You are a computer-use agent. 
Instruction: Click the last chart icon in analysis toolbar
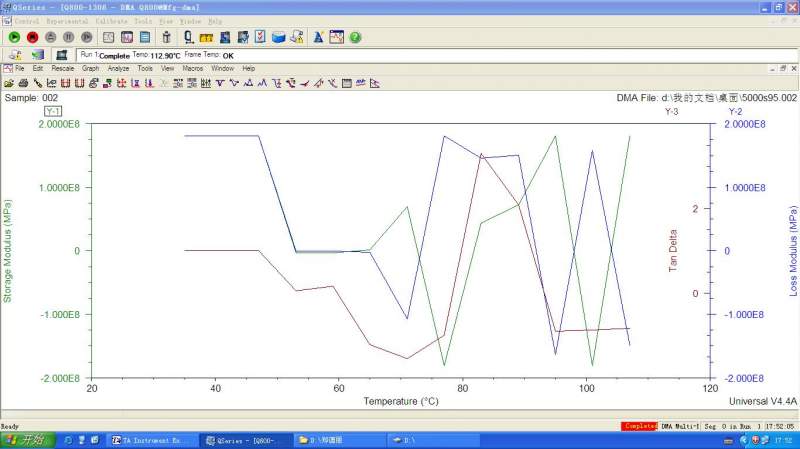(x=375, y=83)
